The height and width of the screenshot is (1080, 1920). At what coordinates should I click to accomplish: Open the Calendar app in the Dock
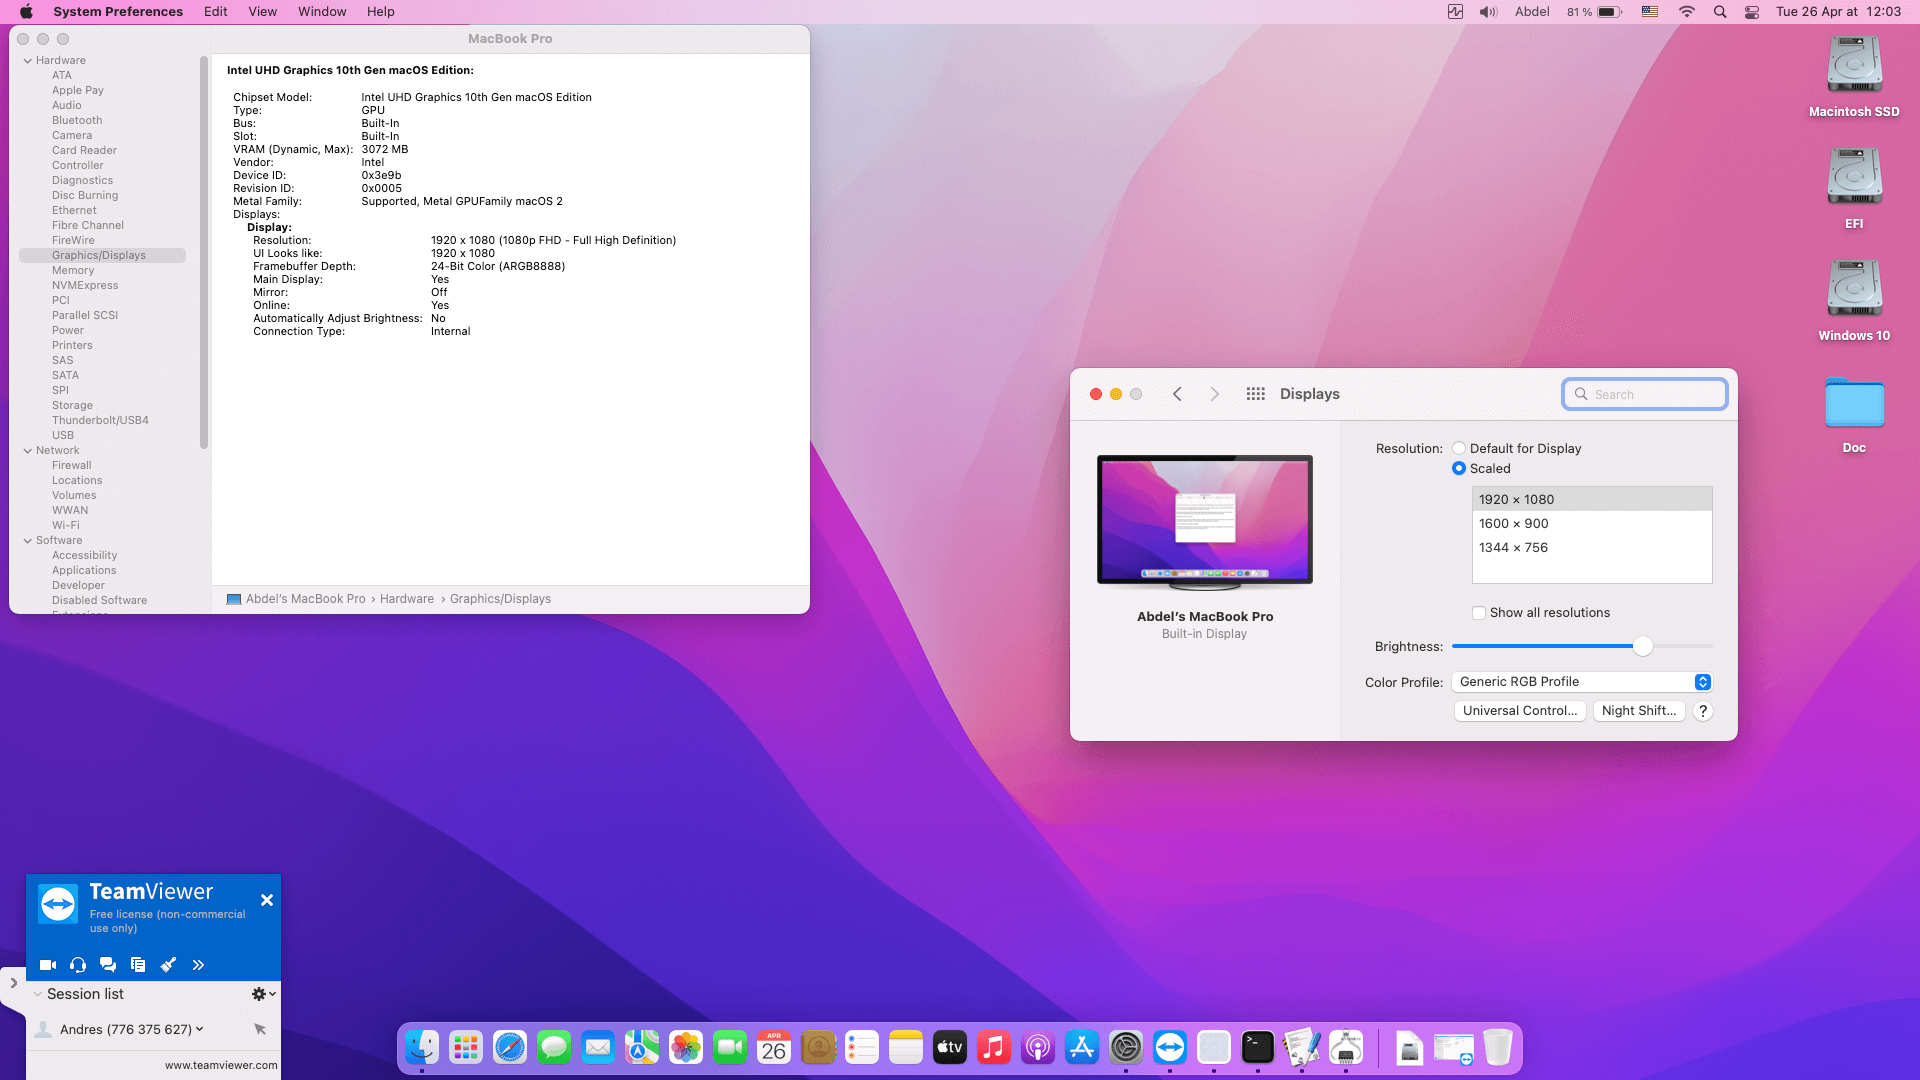[x=774, y=1047]
